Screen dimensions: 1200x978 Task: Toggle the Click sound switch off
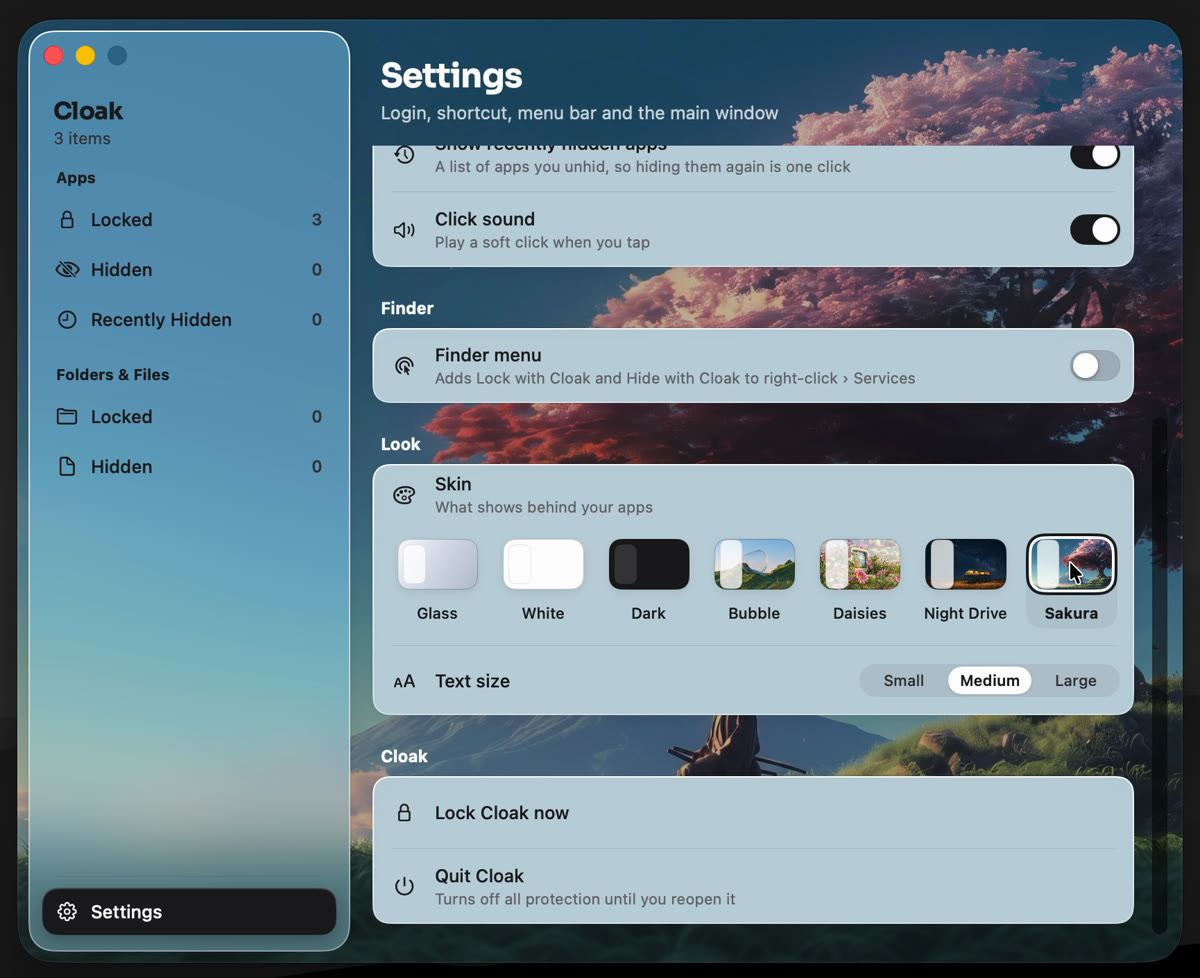(1095, 230)
